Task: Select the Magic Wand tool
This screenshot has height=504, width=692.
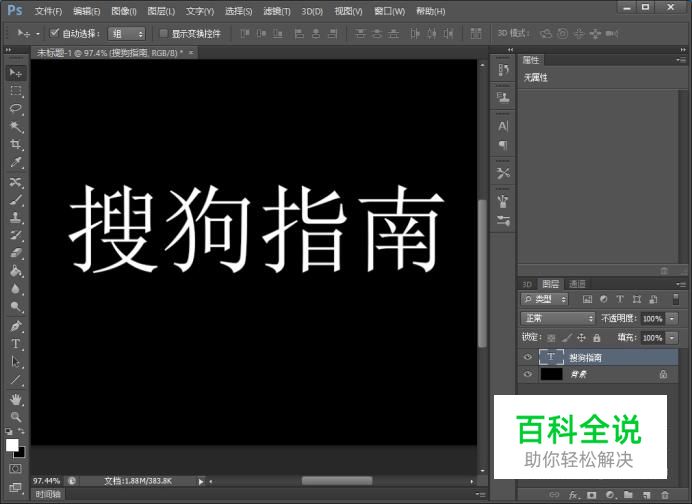Action: (x=16, y=127)
